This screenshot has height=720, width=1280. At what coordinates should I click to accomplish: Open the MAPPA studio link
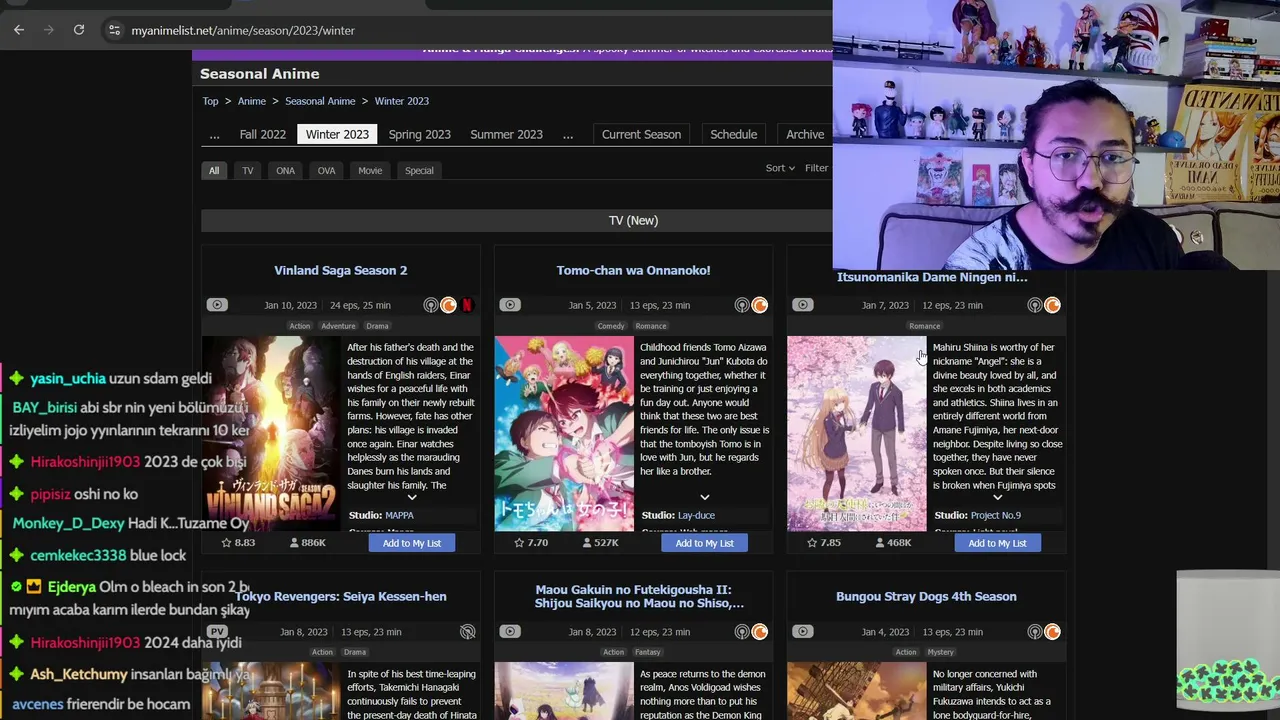399,515
